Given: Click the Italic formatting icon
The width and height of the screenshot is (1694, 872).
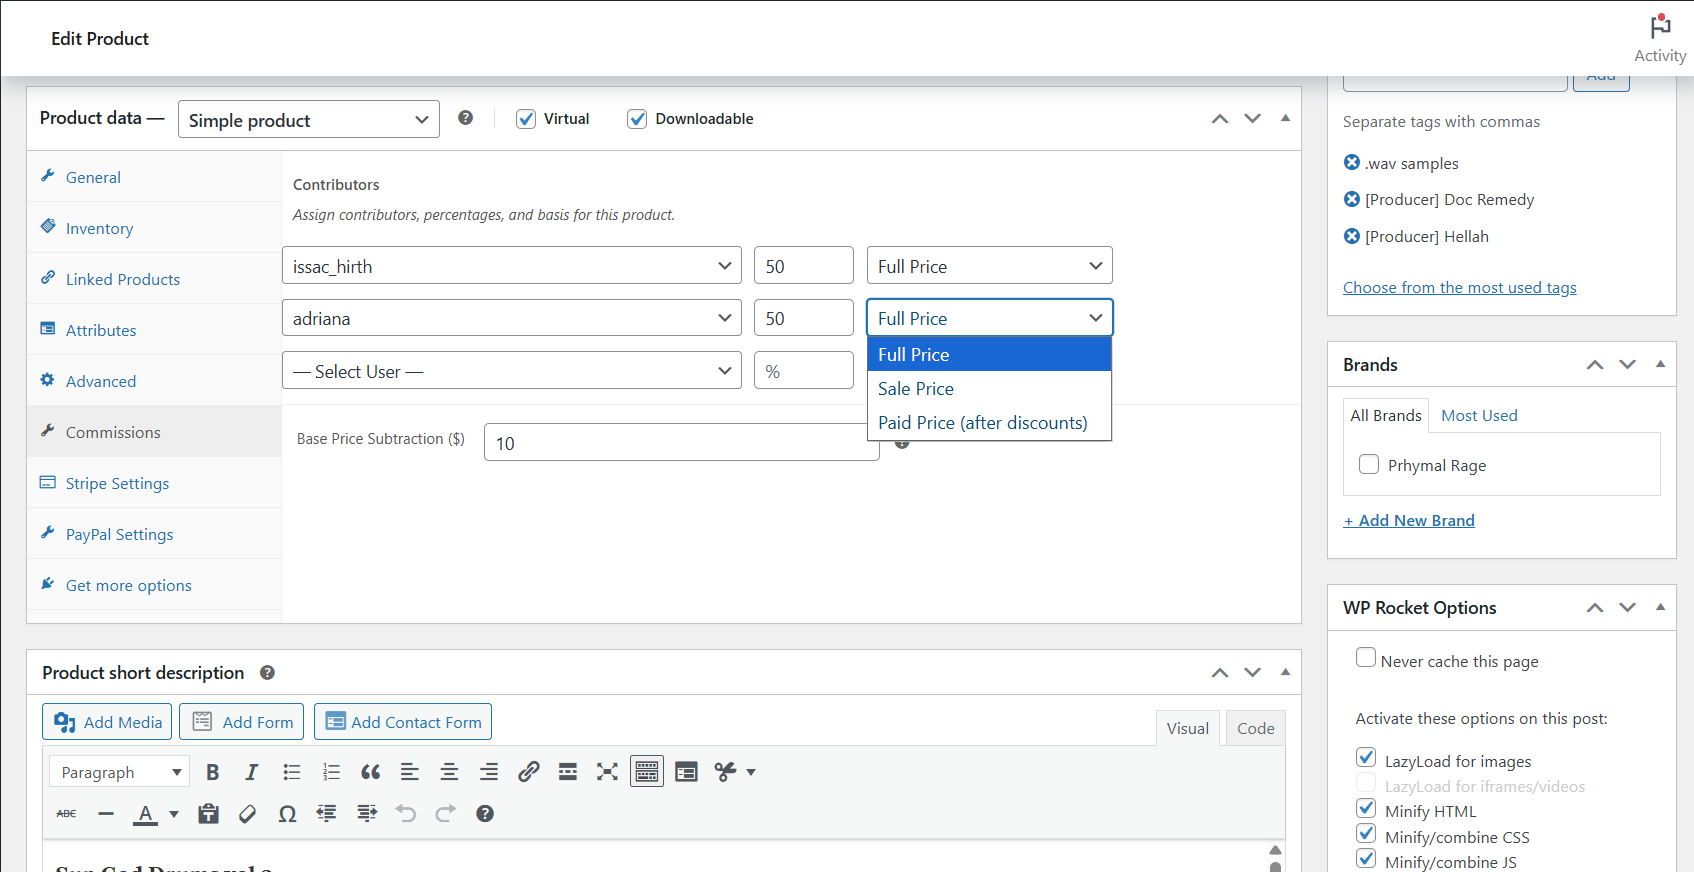Looking at the screenshot, I should (x=251, y=772).
